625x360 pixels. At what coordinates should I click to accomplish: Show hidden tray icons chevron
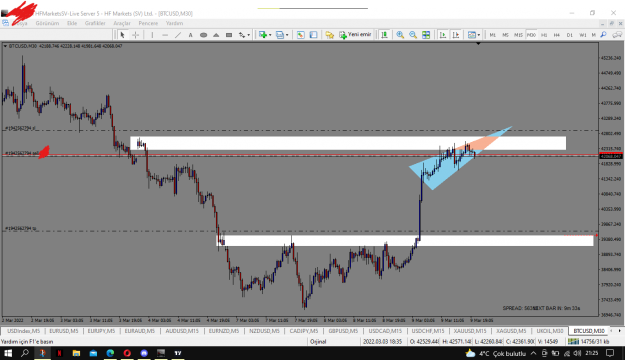point(533,353)
